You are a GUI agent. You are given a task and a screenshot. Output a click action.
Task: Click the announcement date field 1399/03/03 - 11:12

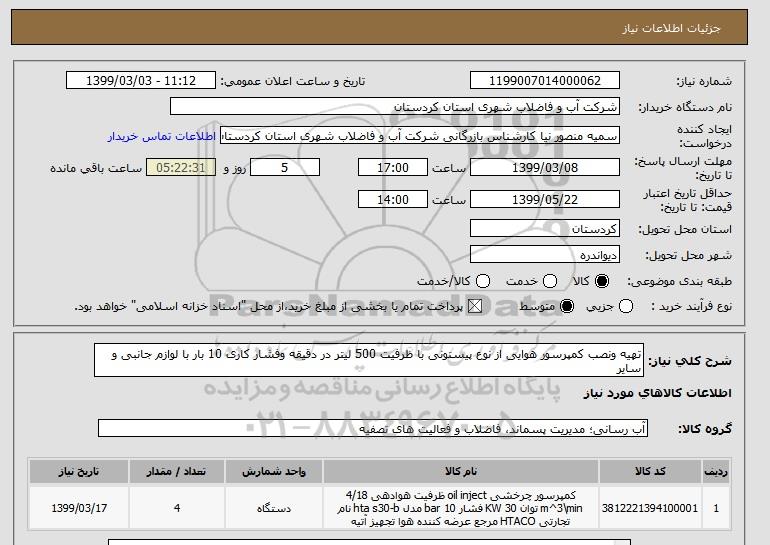[141, 81]
